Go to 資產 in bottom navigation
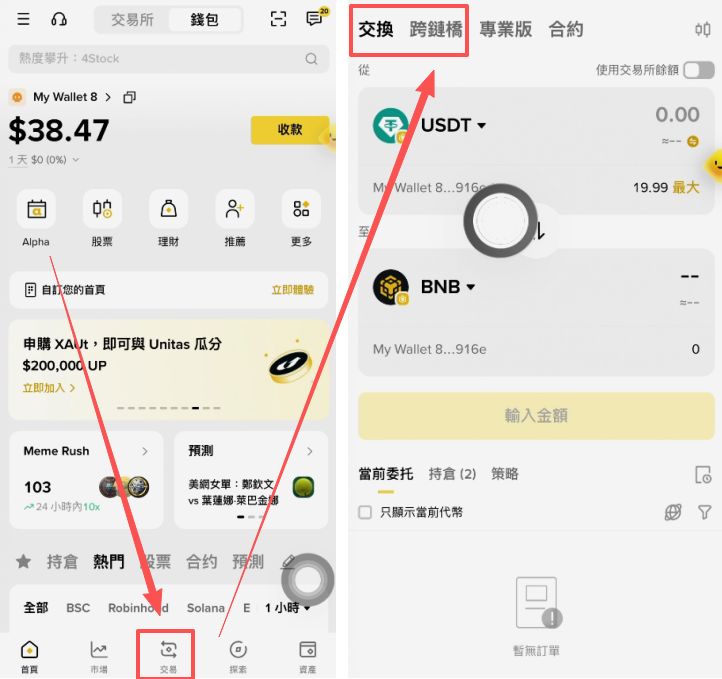722x679 pixels. 308,657
